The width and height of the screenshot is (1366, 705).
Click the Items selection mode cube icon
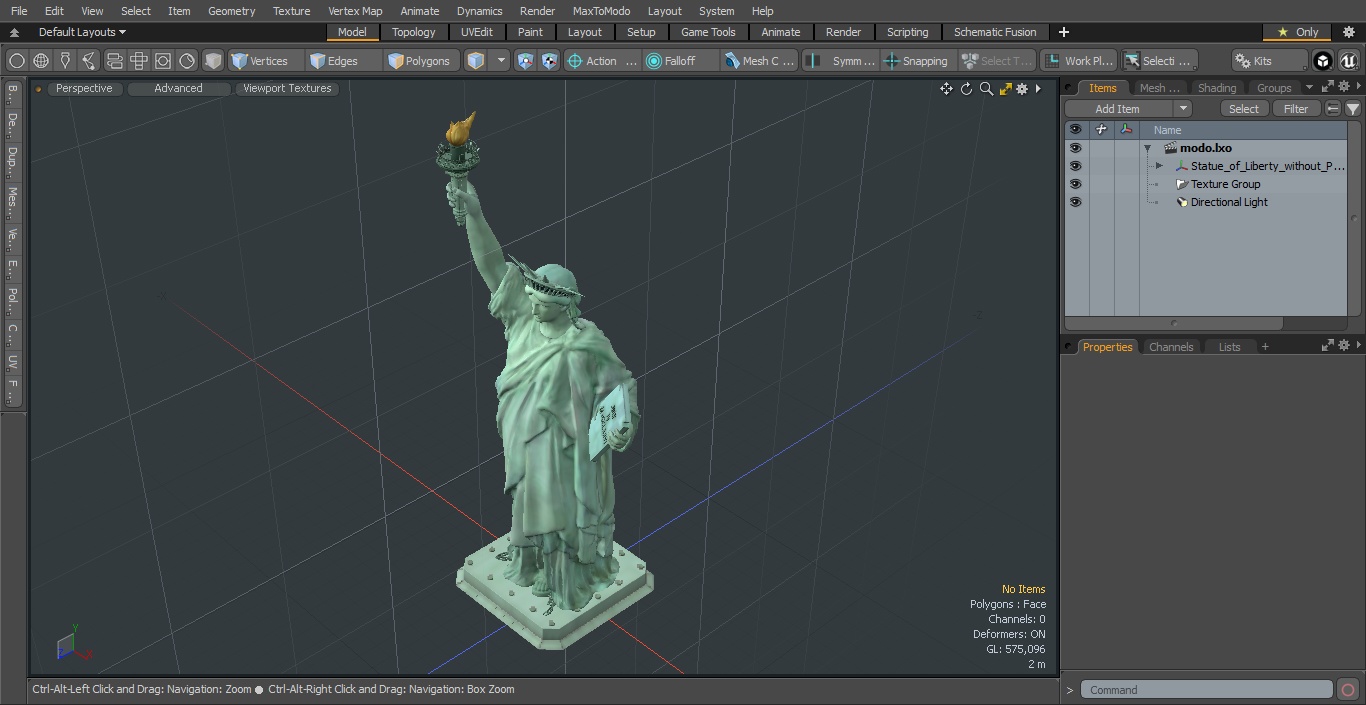(x=476, y=61)
